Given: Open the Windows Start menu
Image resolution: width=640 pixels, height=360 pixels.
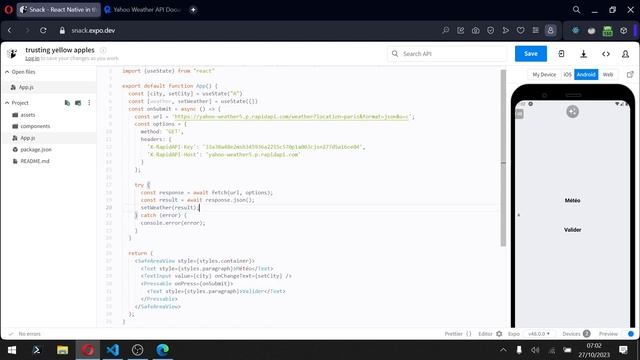Looking at the screenshot, I should coord(12,350).
